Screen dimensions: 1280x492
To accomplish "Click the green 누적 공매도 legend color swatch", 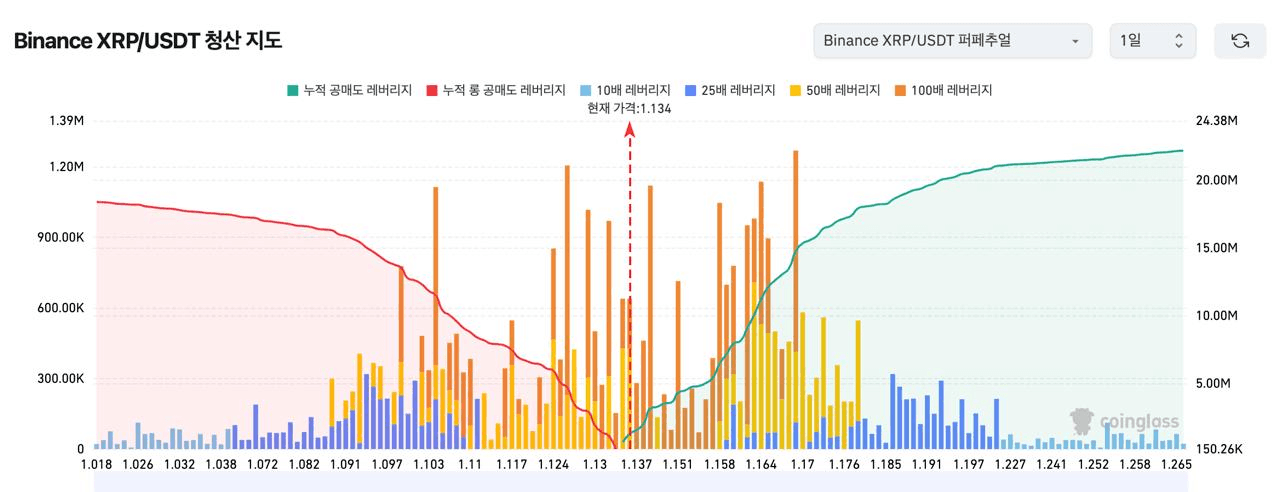I will click(x=292, y=90).
